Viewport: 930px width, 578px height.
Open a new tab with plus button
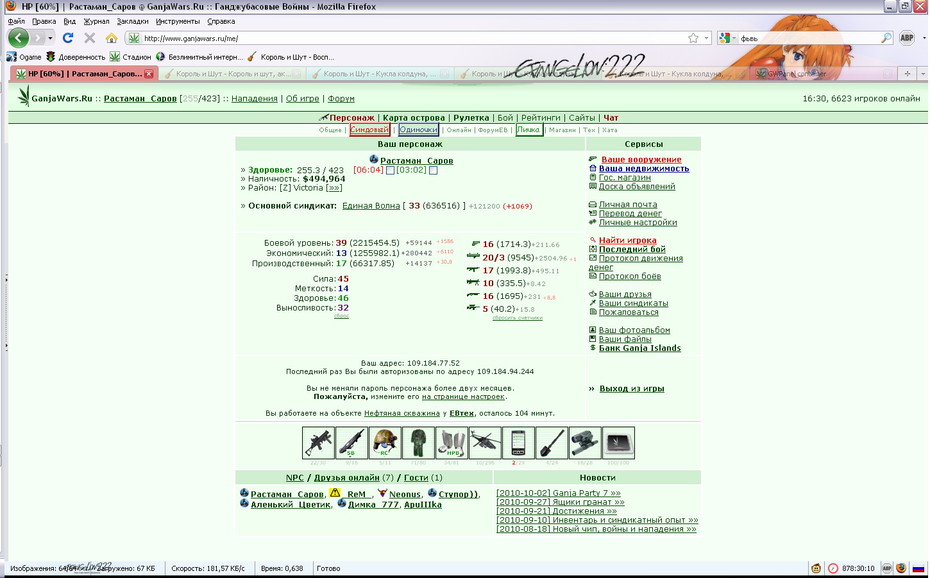point(907,74)
